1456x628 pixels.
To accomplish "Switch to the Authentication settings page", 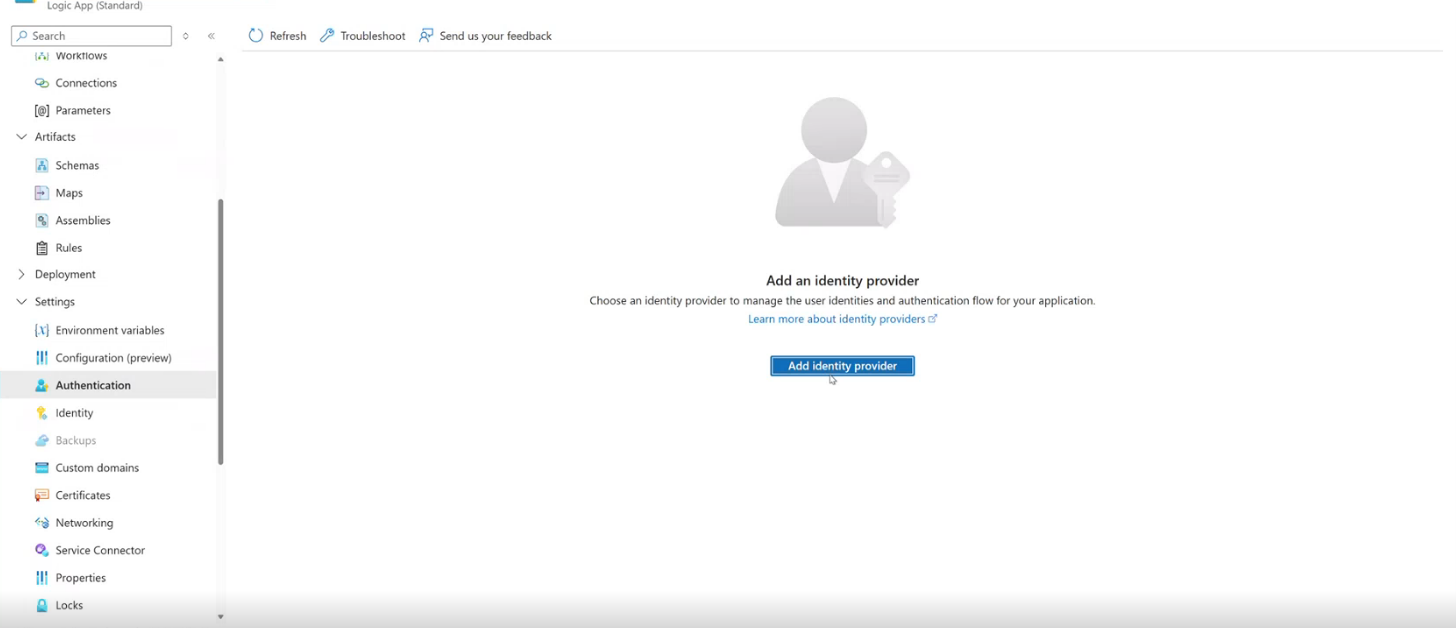I will click(x=92, y=385).
